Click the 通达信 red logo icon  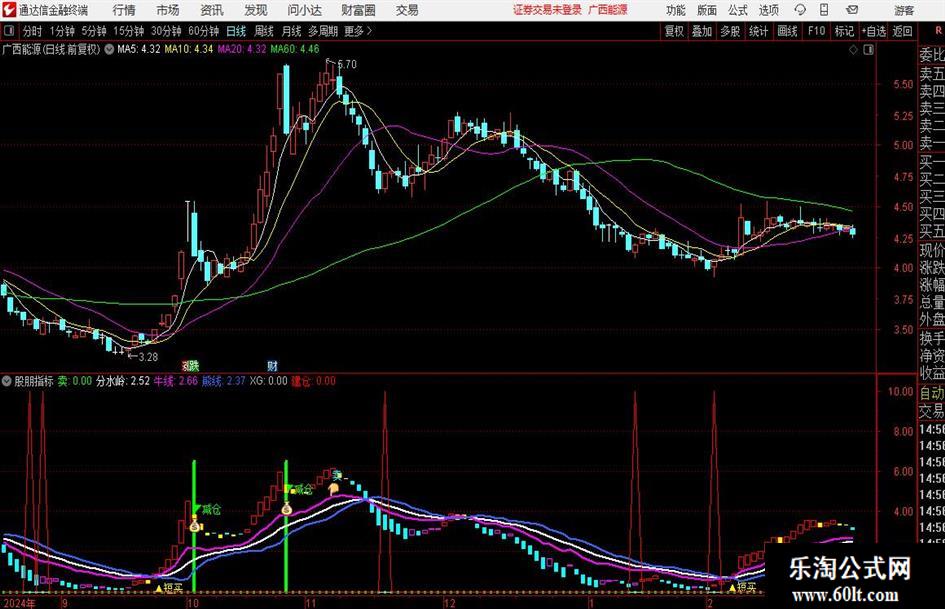9,10
